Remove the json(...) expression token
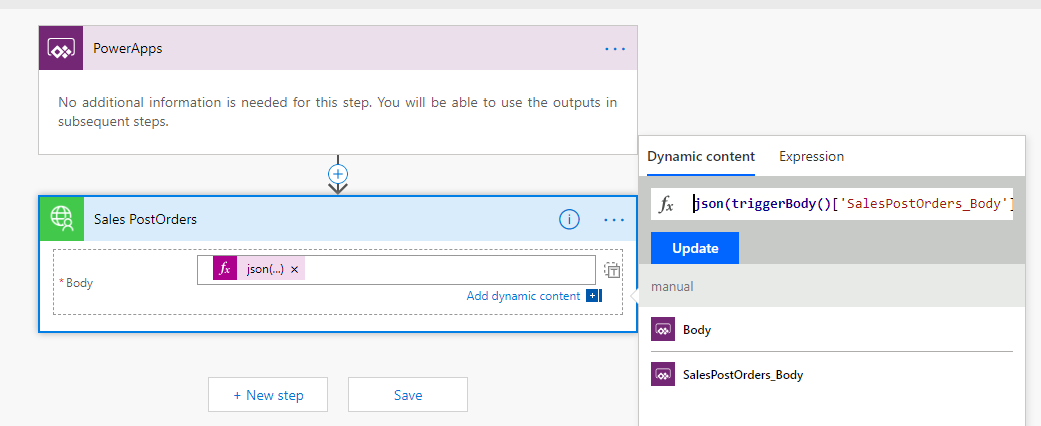The image size is (1041, 426). 294,269
